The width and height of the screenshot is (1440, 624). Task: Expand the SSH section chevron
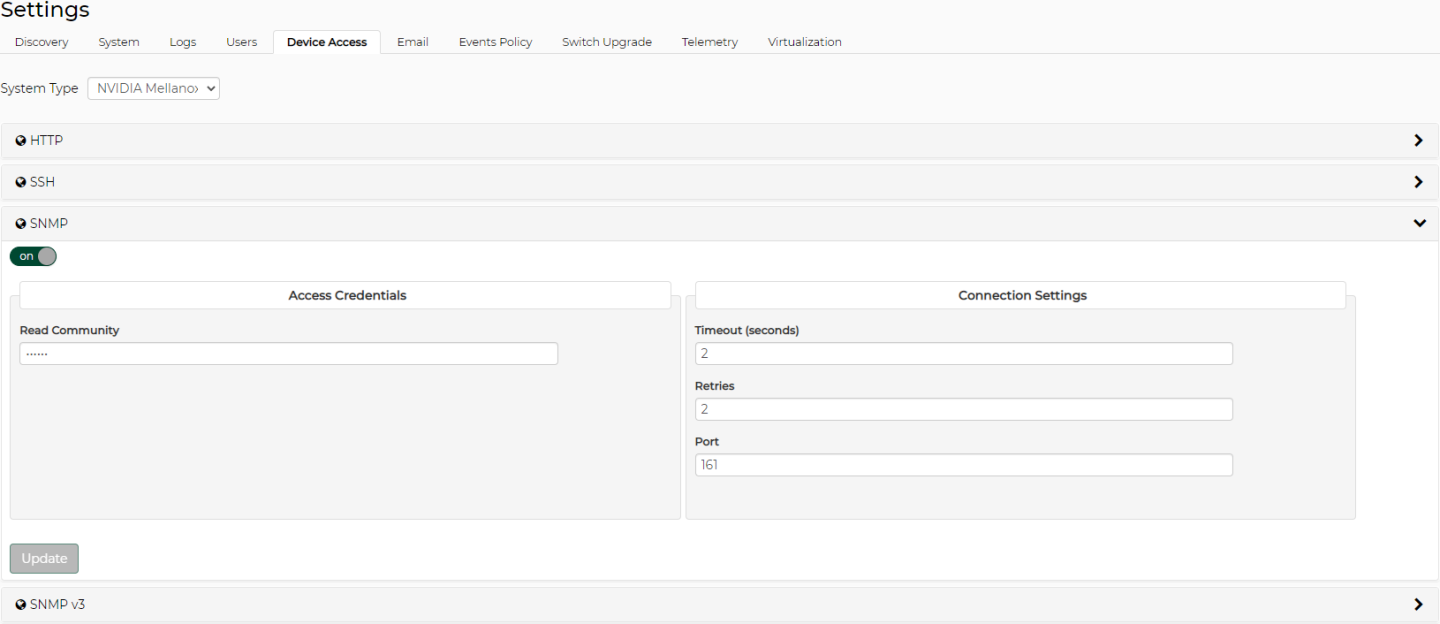tap(1418, 183)
